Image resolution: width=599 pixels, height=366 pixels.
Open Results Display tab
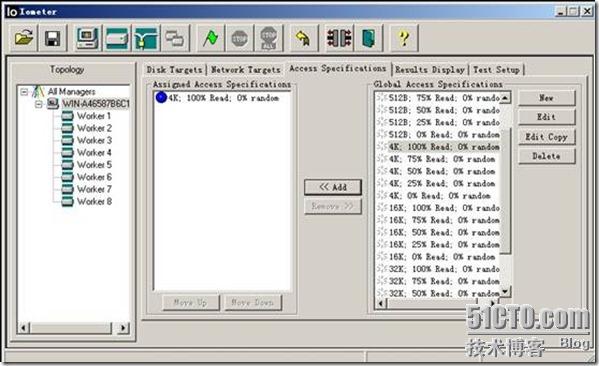(429, 70)
